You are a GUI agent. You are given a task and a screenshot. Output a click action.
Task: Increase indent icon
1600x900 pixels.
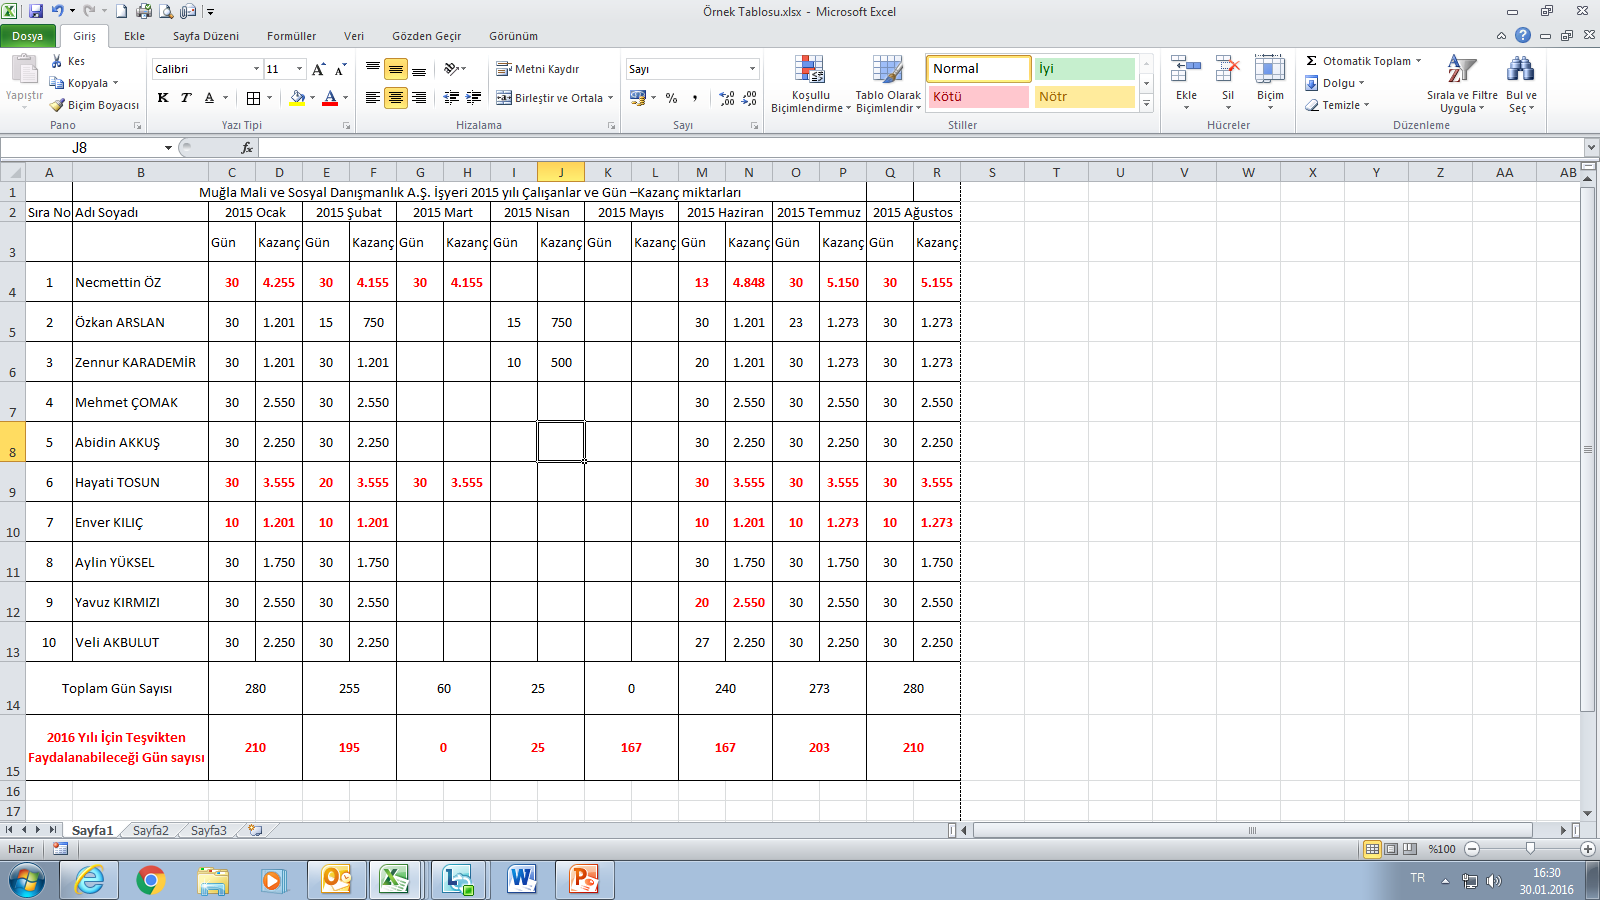coord(474,98)
